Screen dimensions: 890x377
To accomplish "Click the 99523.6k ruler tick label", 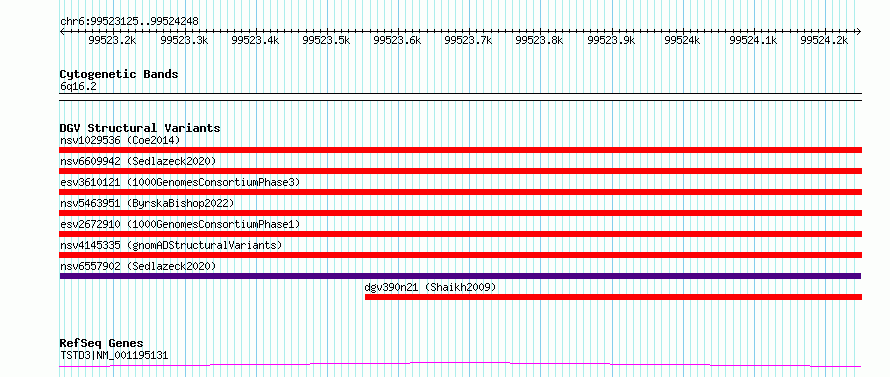I will click(397, 40).
